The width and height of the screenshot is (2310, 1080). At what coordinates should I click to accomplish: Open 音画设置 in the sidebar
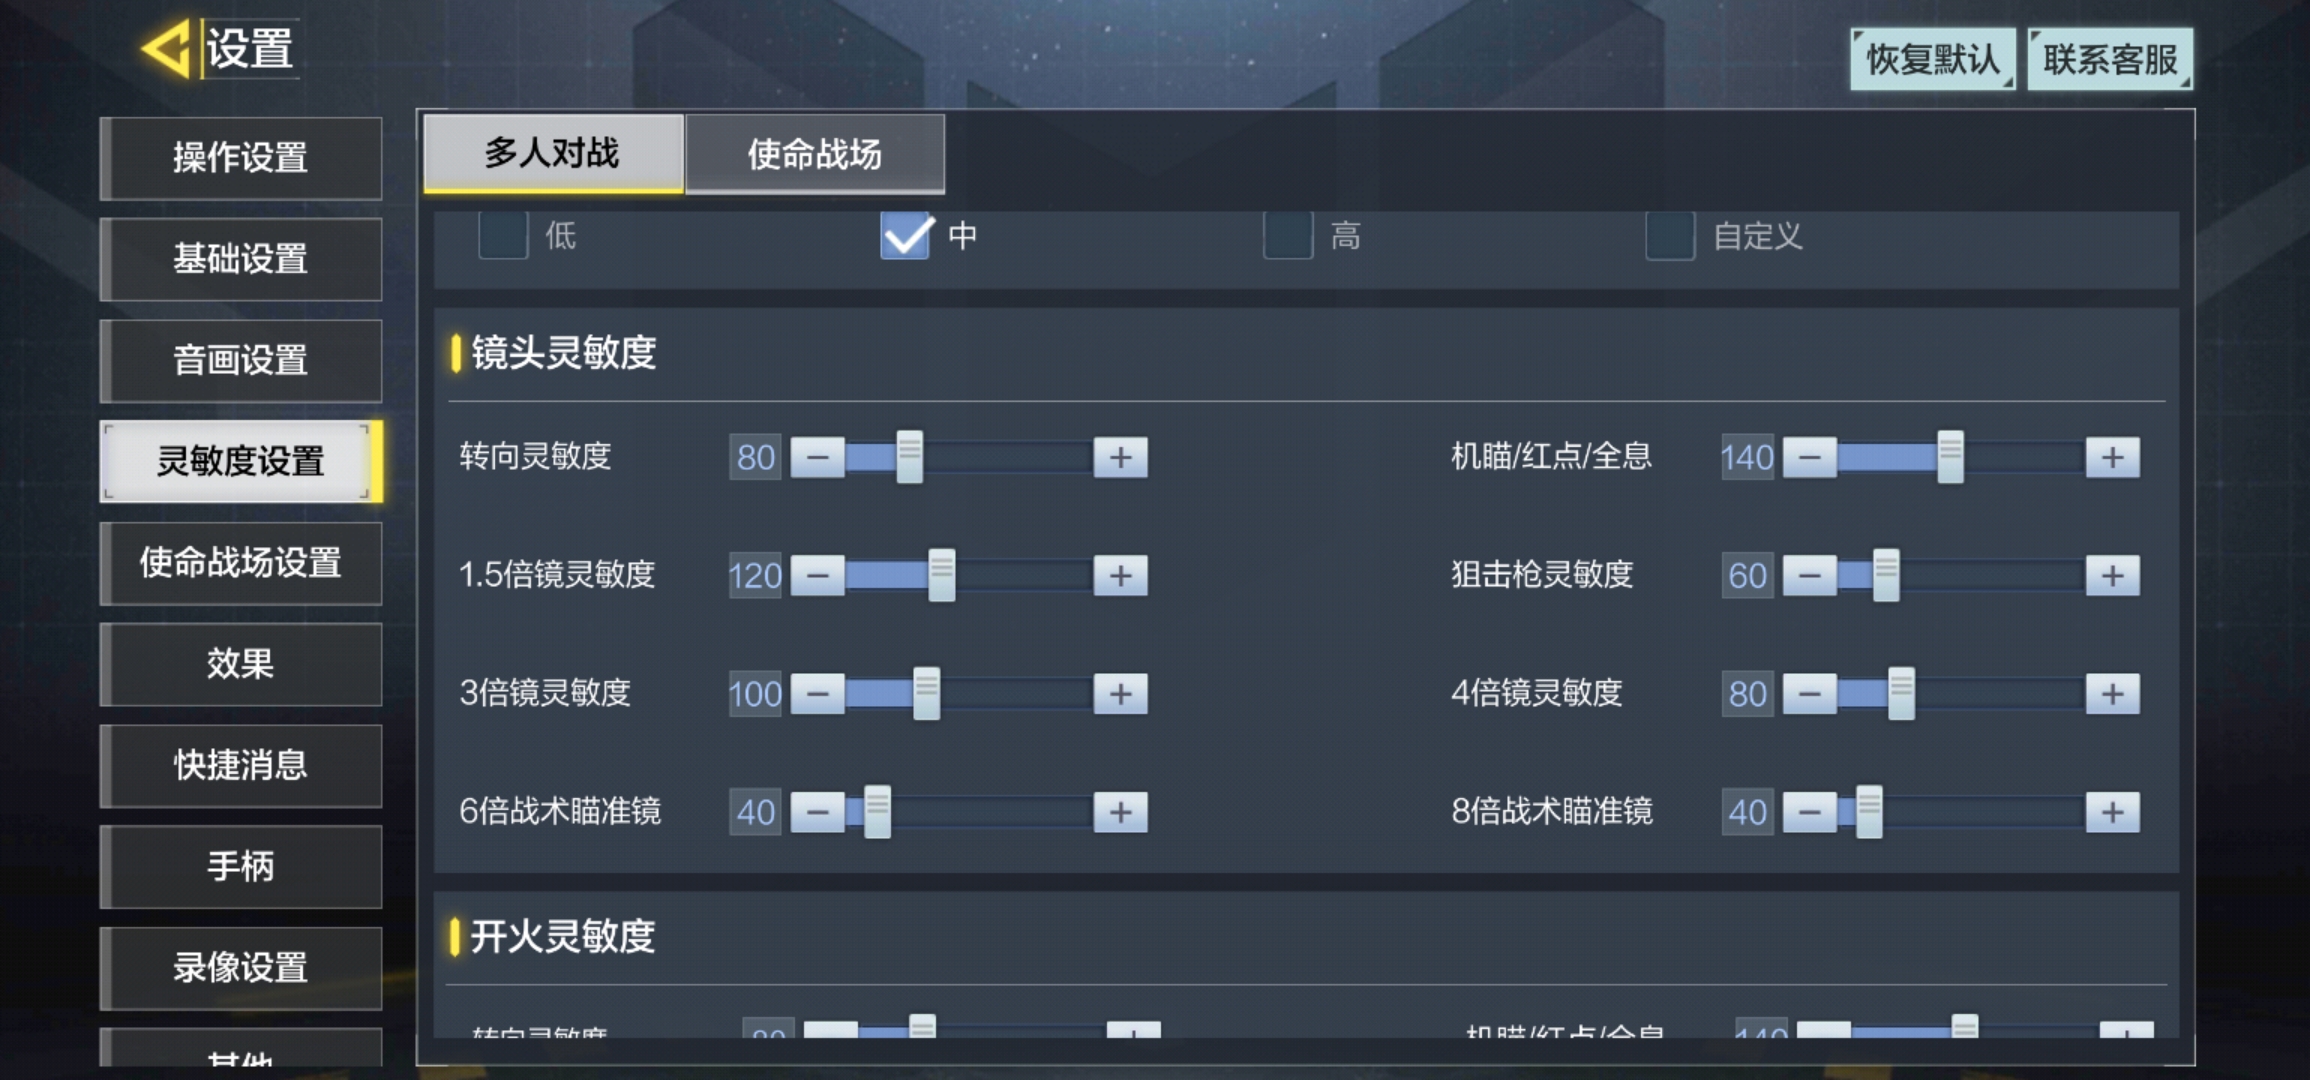[x=241, y=360]
